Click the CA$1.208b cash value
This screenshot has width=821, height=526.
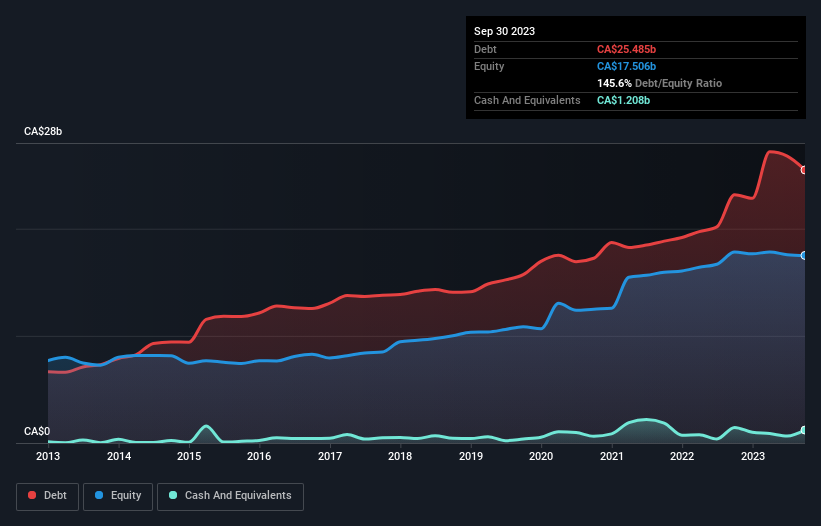pyautogui.click(x=623, y=100)
